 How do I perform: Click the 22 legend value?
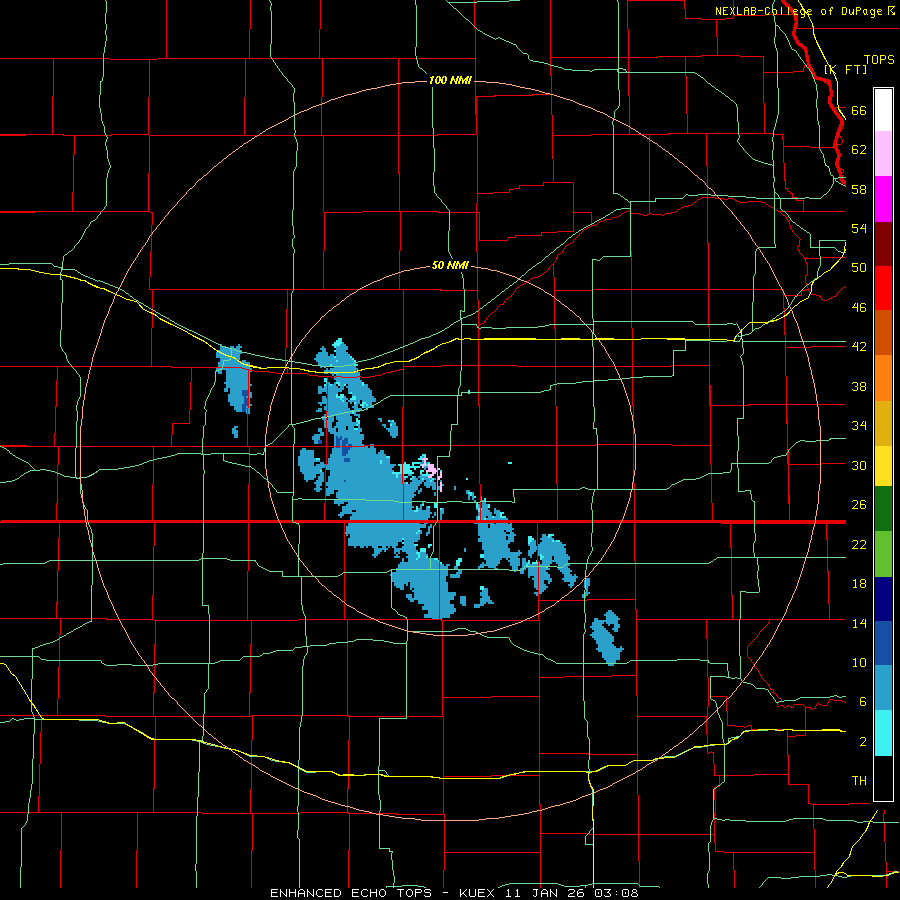859,545
